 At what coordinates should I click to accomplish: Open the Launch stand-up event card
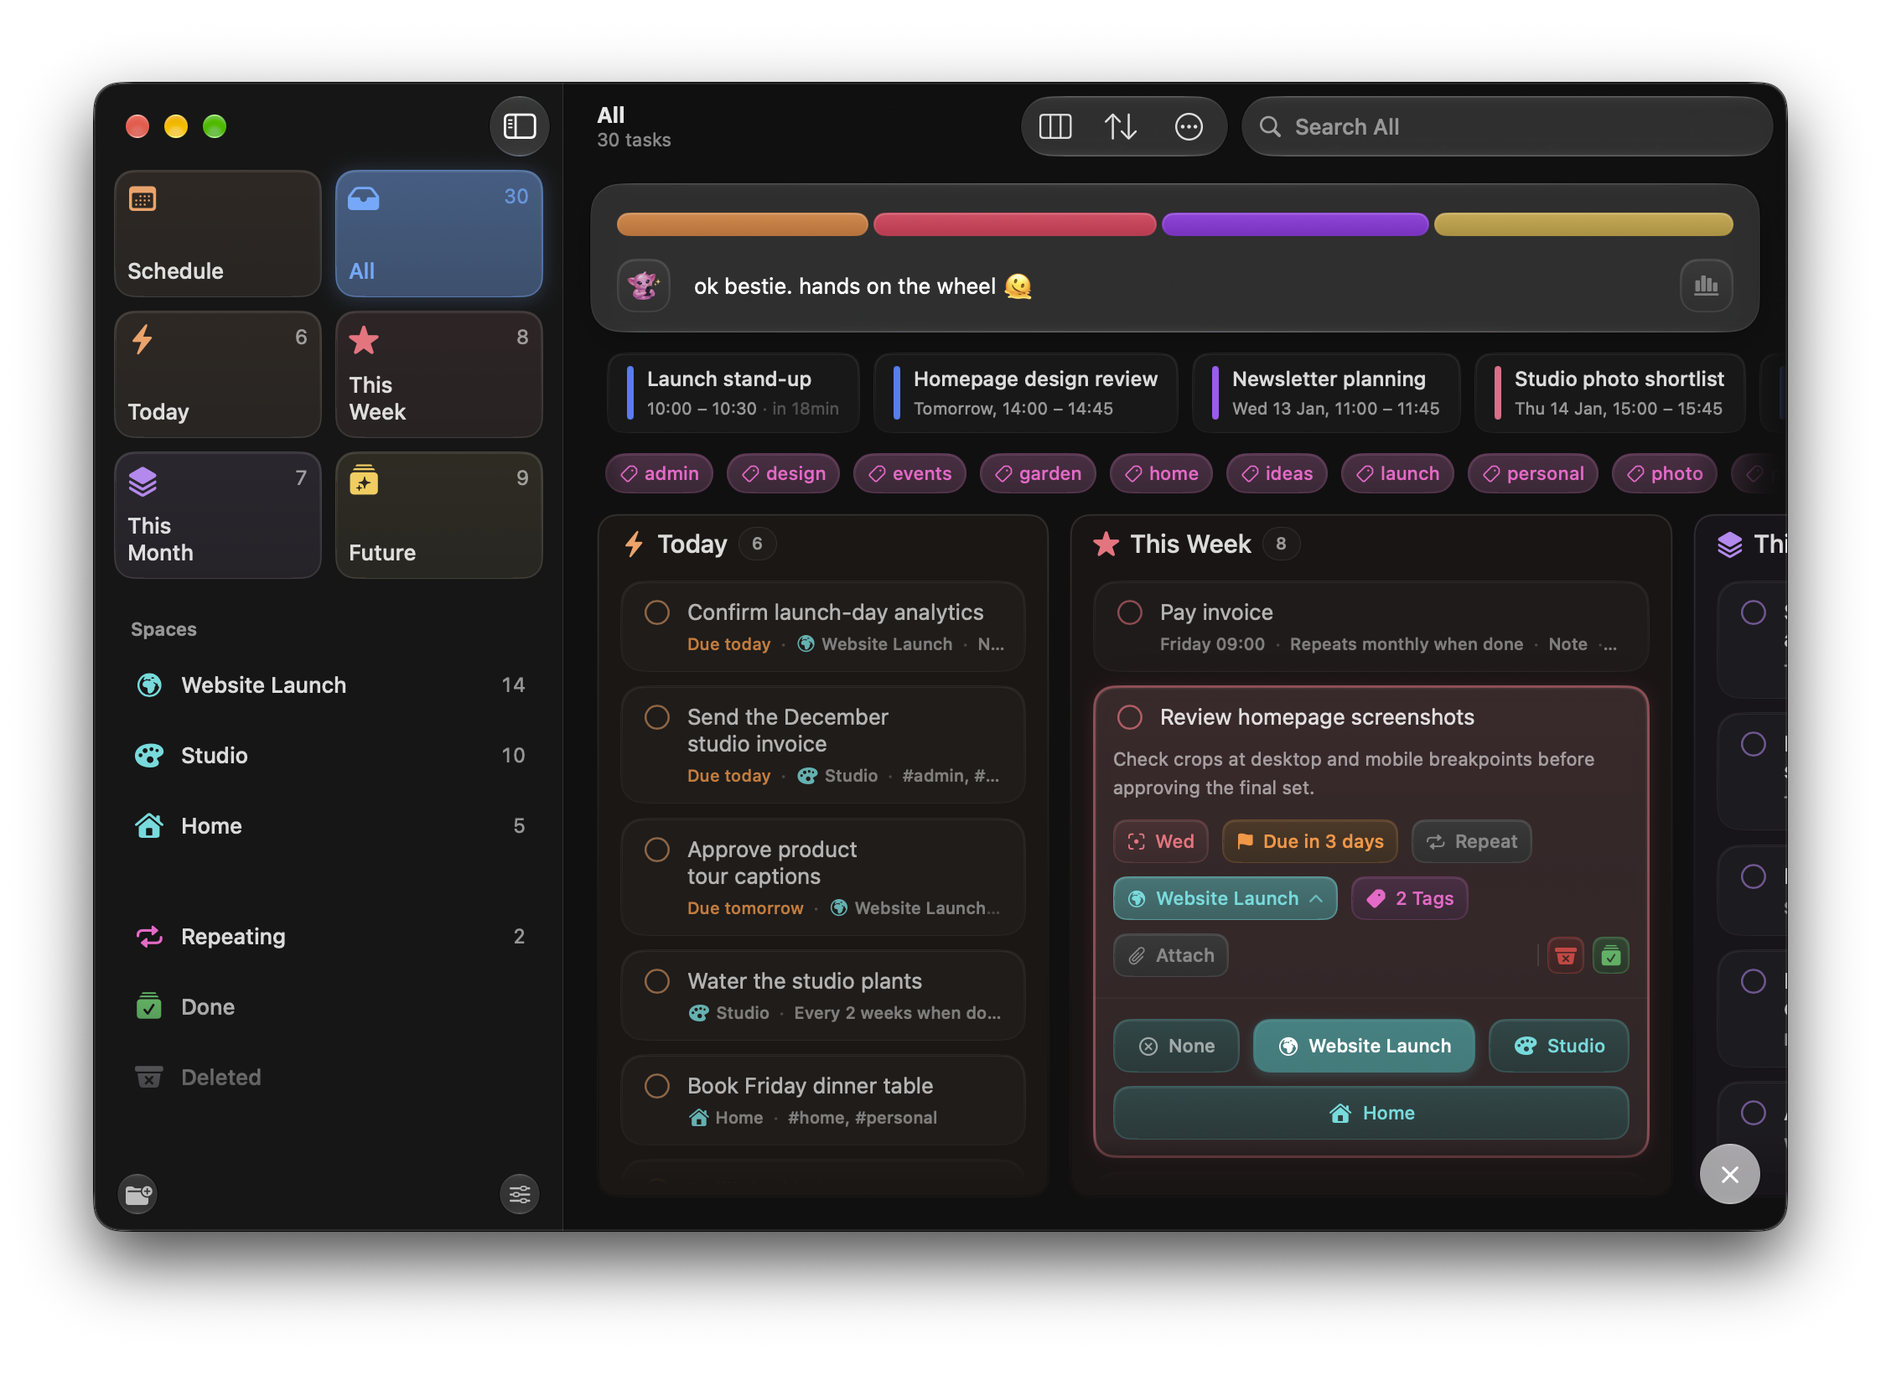pyautogui.click(x=733, y=393)
